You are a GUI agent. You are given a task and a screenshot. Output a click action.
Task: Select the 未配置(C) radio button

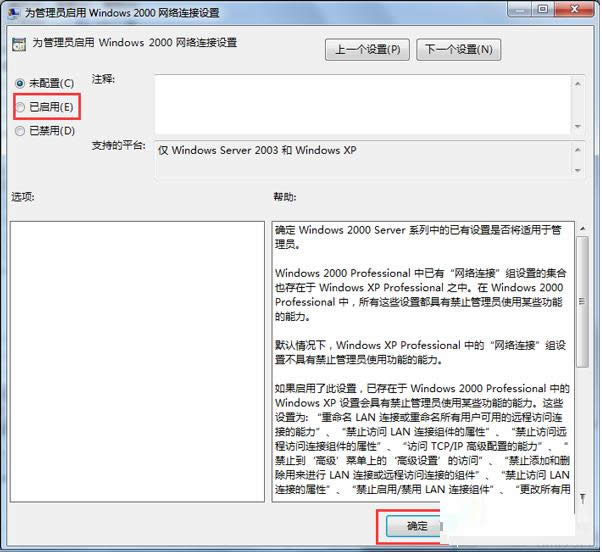(20, 83)
